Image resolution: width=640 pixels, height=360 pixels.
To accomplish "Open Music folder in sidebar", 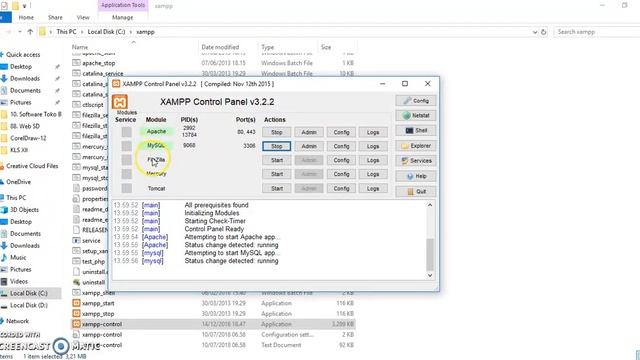I will coord(18,258).
